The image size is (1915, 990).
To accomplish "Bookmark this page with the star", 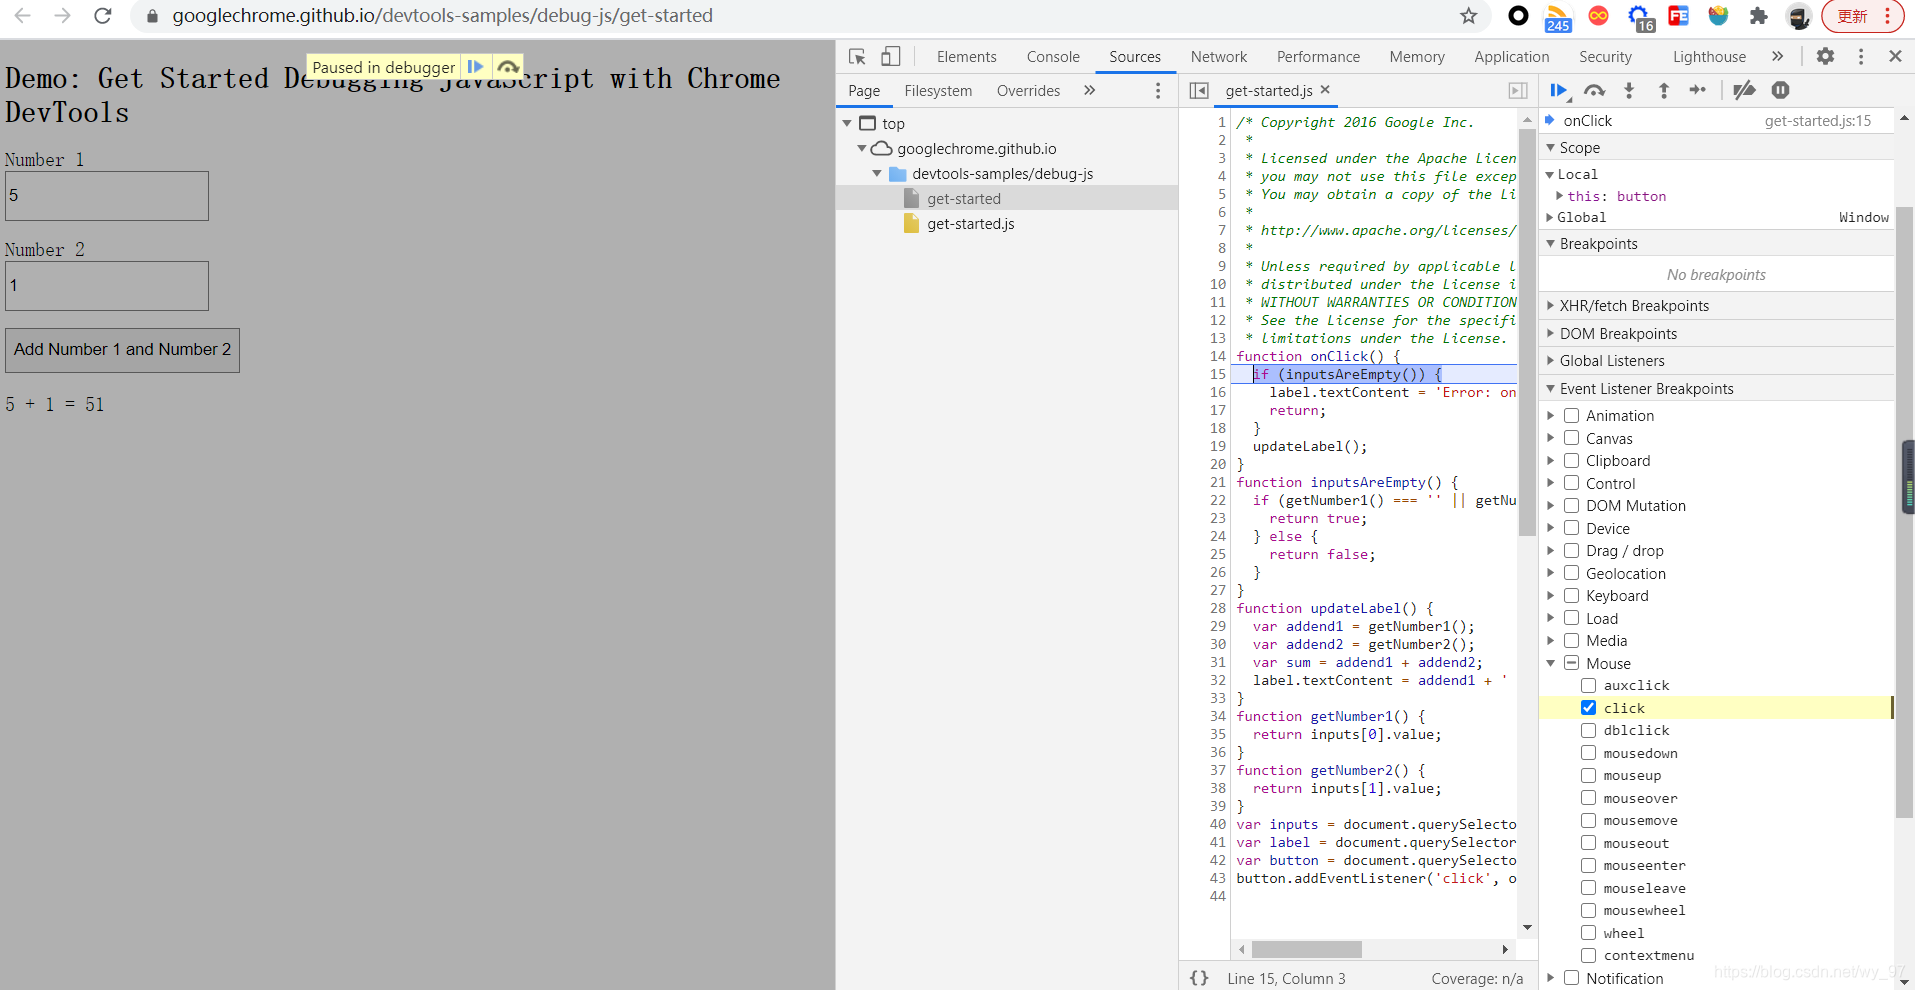I will point(1468,16).
